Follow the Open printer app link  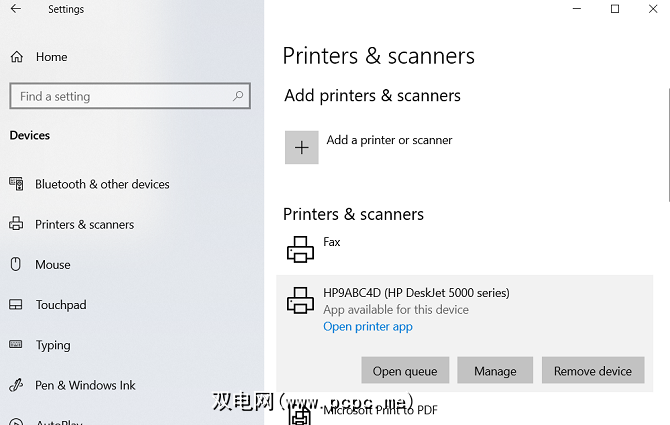tap(368, 327)
